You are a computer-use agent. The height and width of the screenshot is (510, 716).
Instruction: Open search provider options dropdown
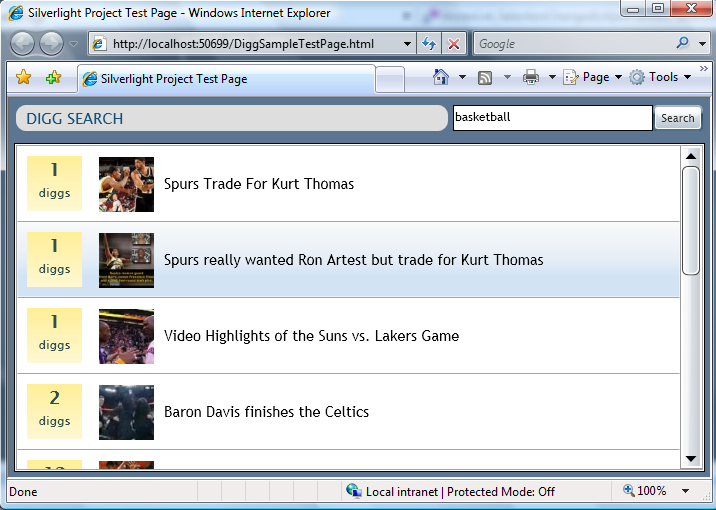[x=702, y=44]
